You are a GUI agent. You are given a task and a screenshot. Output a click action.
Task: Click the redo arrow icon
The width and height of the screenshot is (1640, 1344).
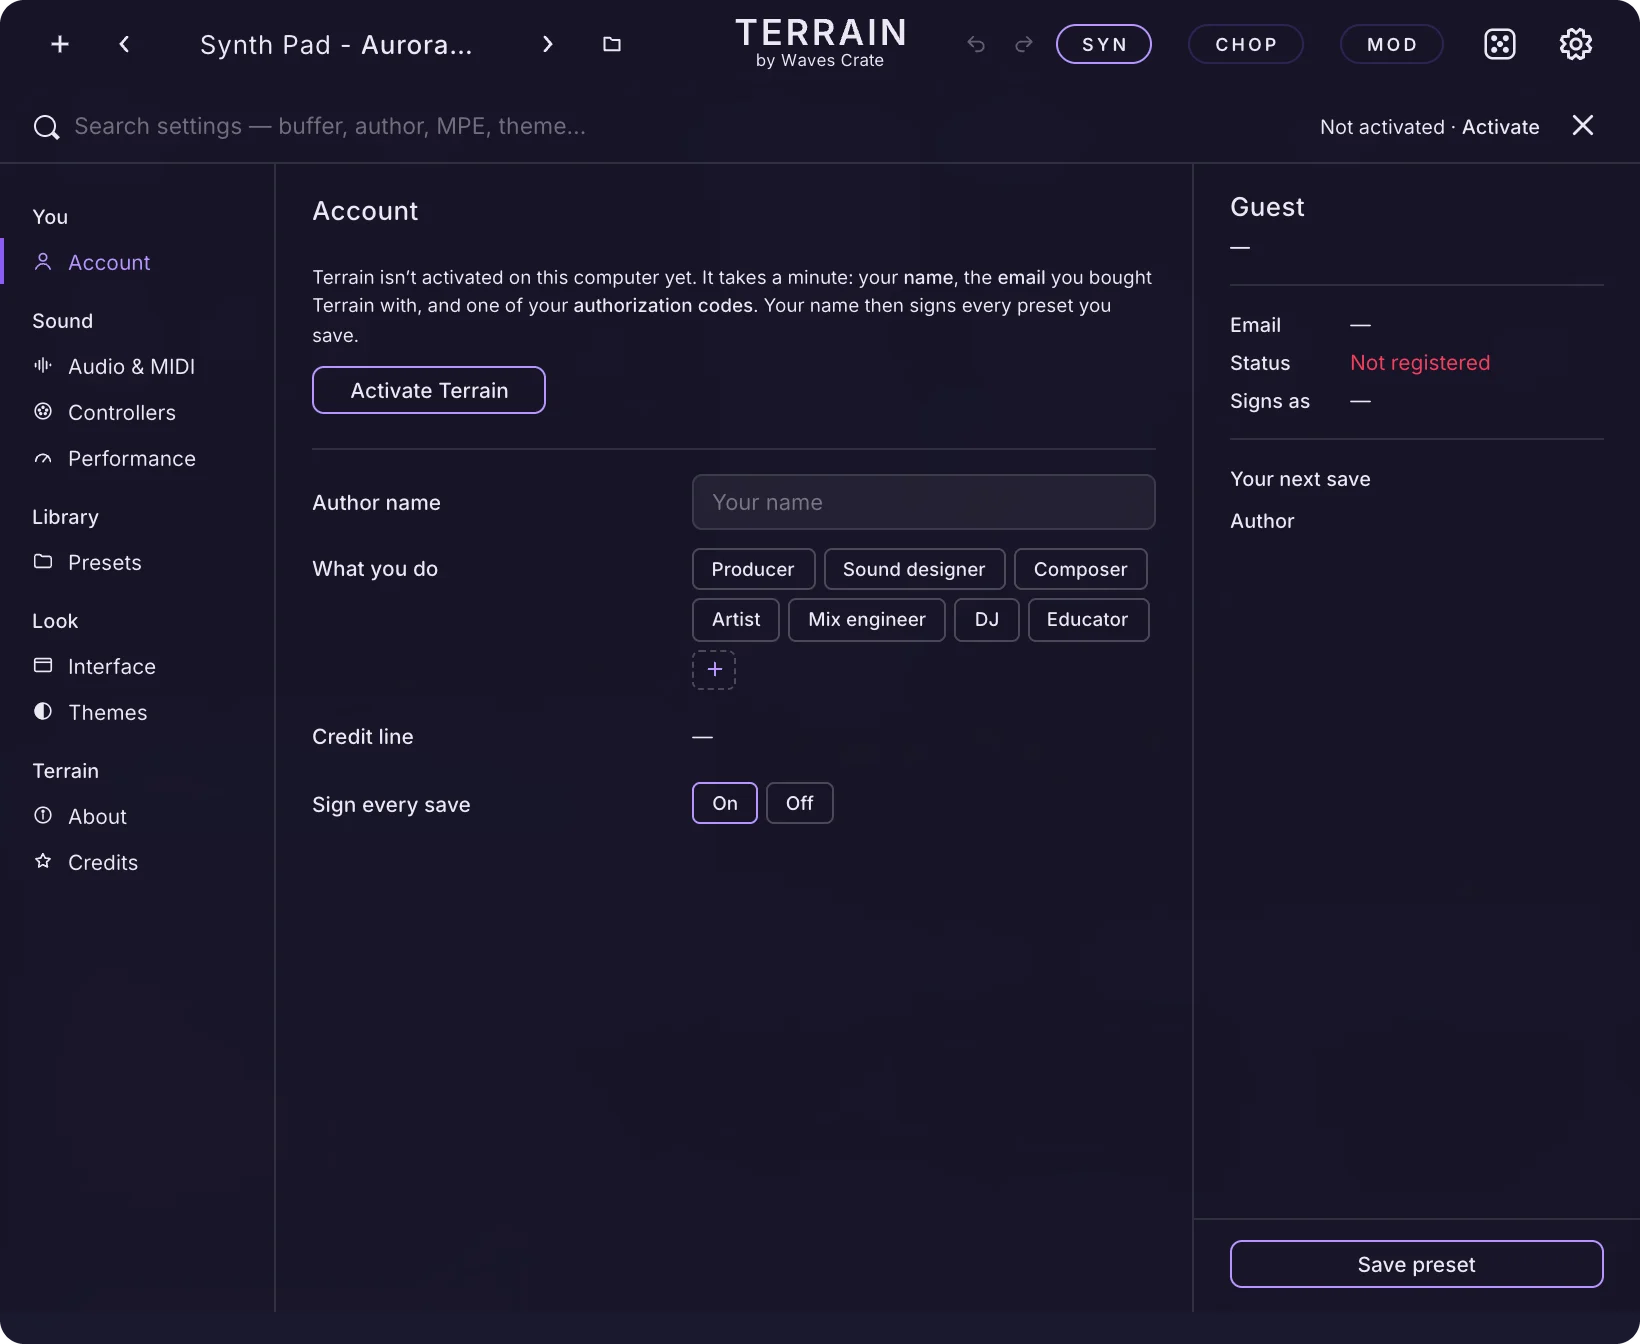coord(1024,44)
